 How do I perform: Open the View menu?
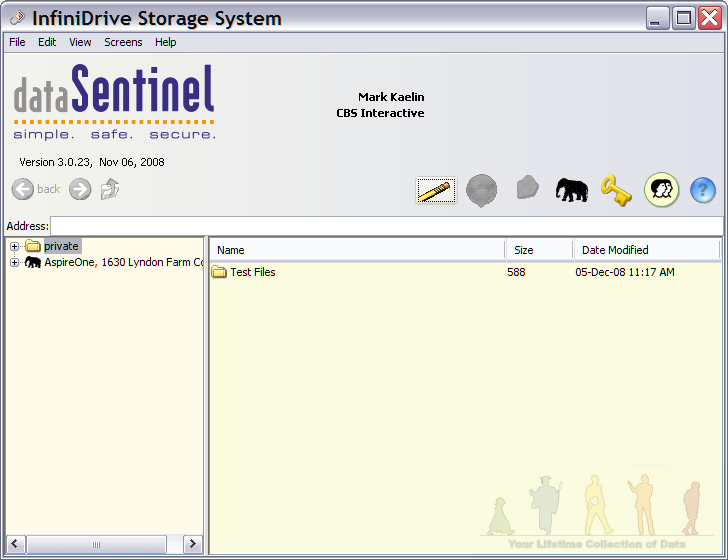[x=80, y=42]
